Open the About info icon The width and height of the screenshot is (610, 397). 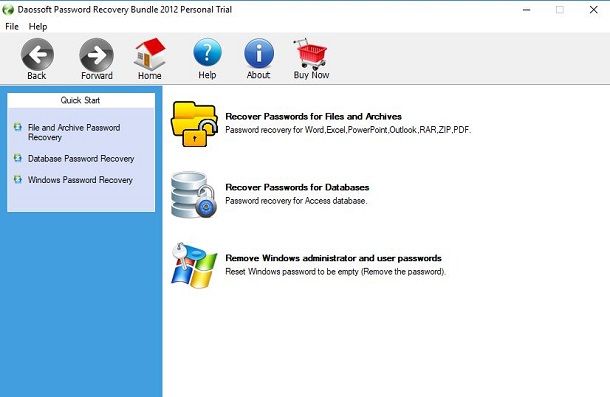259,53
